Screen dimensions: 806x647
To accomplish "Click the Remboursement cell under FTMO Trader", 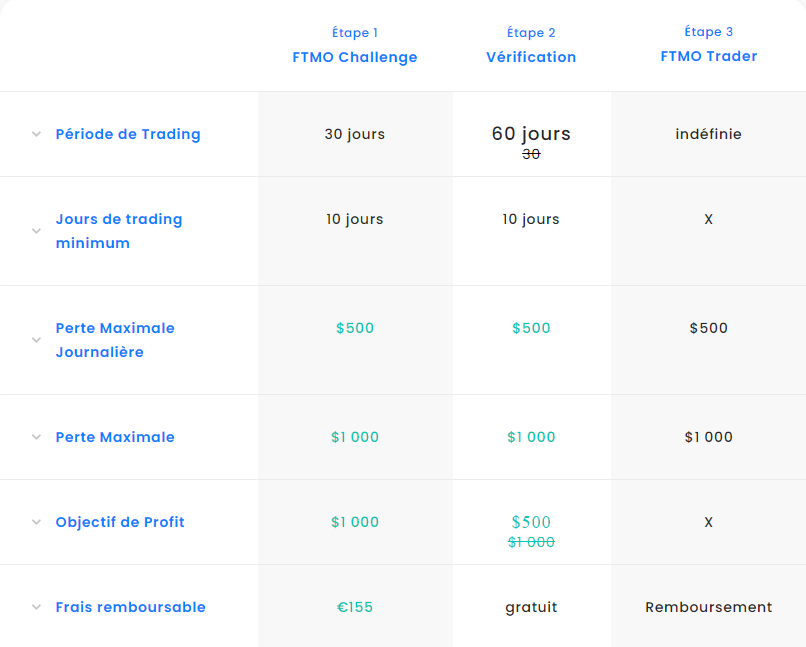I will point(708,607).
